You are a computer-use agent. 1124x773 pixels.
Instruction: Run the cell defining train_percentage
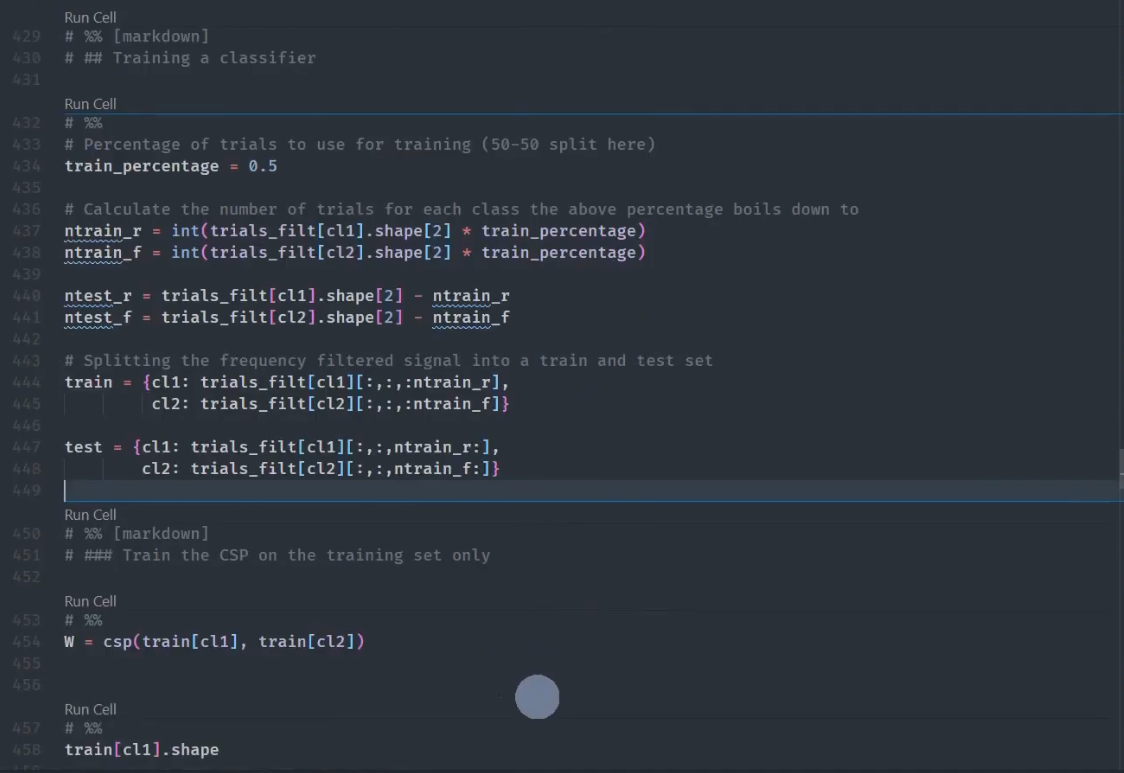click(89, 103)
